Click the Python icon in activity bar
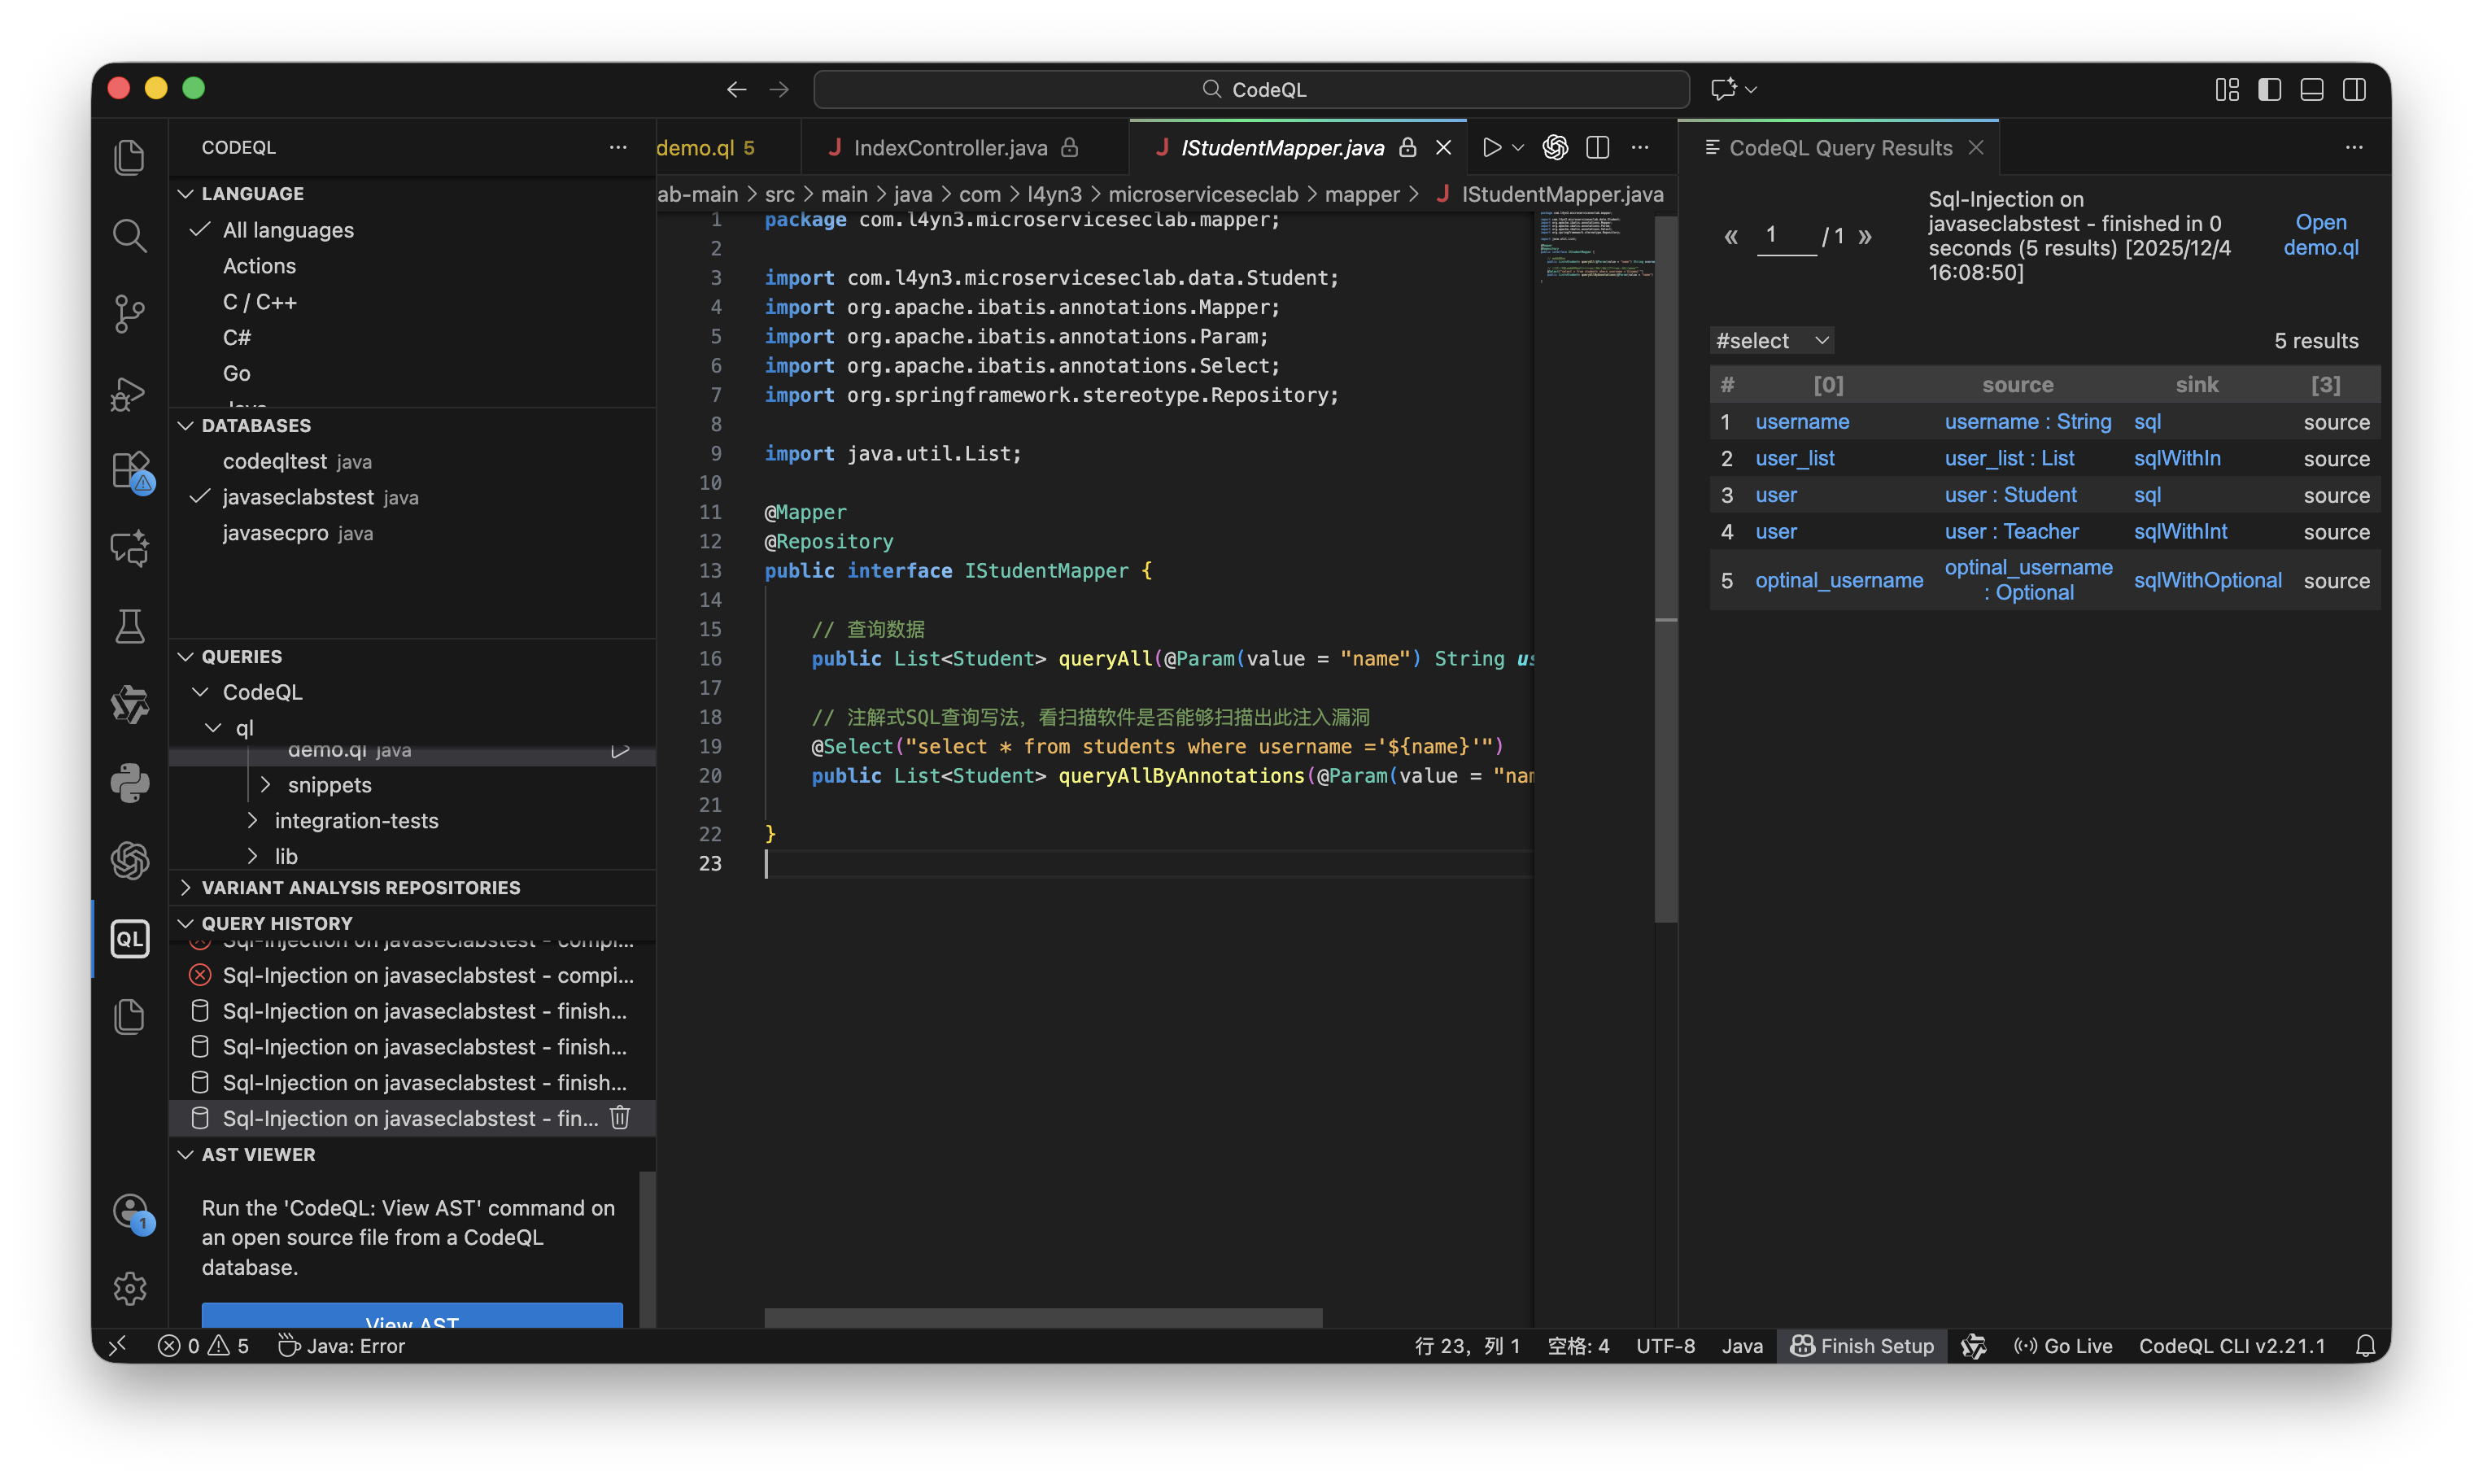The image size is (2483, 1484). tap(129, 783)
